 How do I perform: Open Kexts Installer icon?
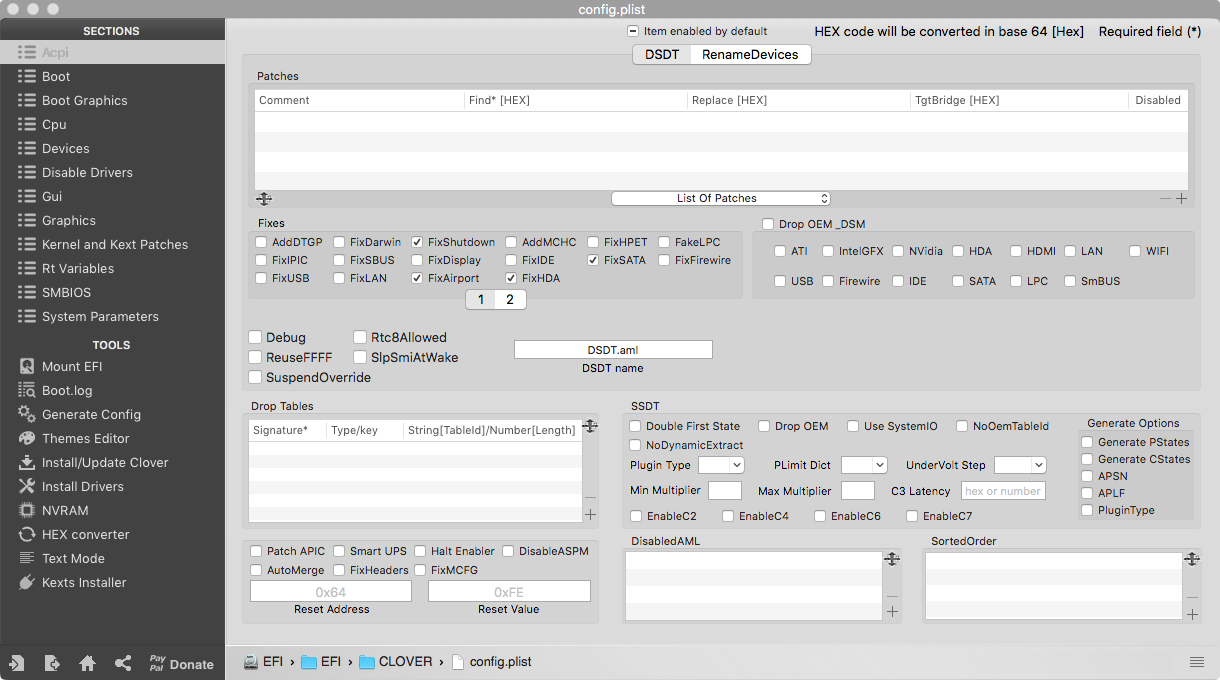click(26, 582)
